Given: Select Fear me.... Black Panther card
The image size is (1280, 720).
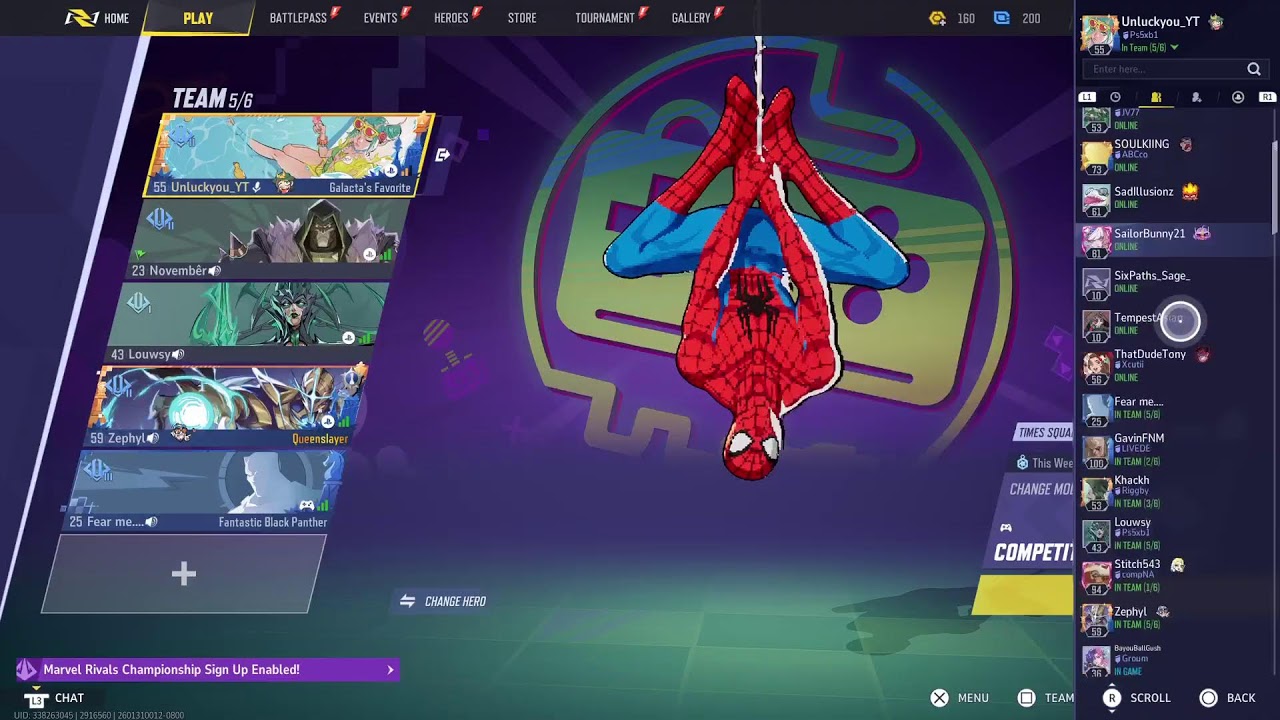Looking at the screenshot, I should (207, 491).
